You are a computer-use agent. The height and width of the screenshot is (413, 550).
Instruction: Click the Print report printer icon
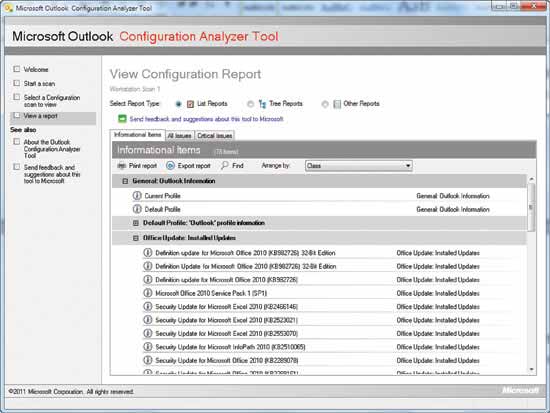point(121,166)
